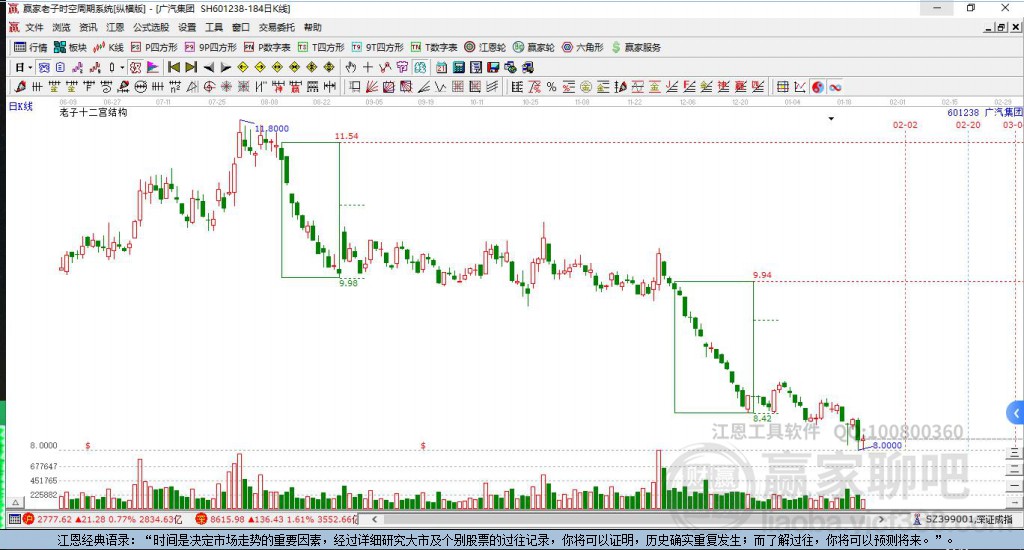Open the 工具 menu

214,27
